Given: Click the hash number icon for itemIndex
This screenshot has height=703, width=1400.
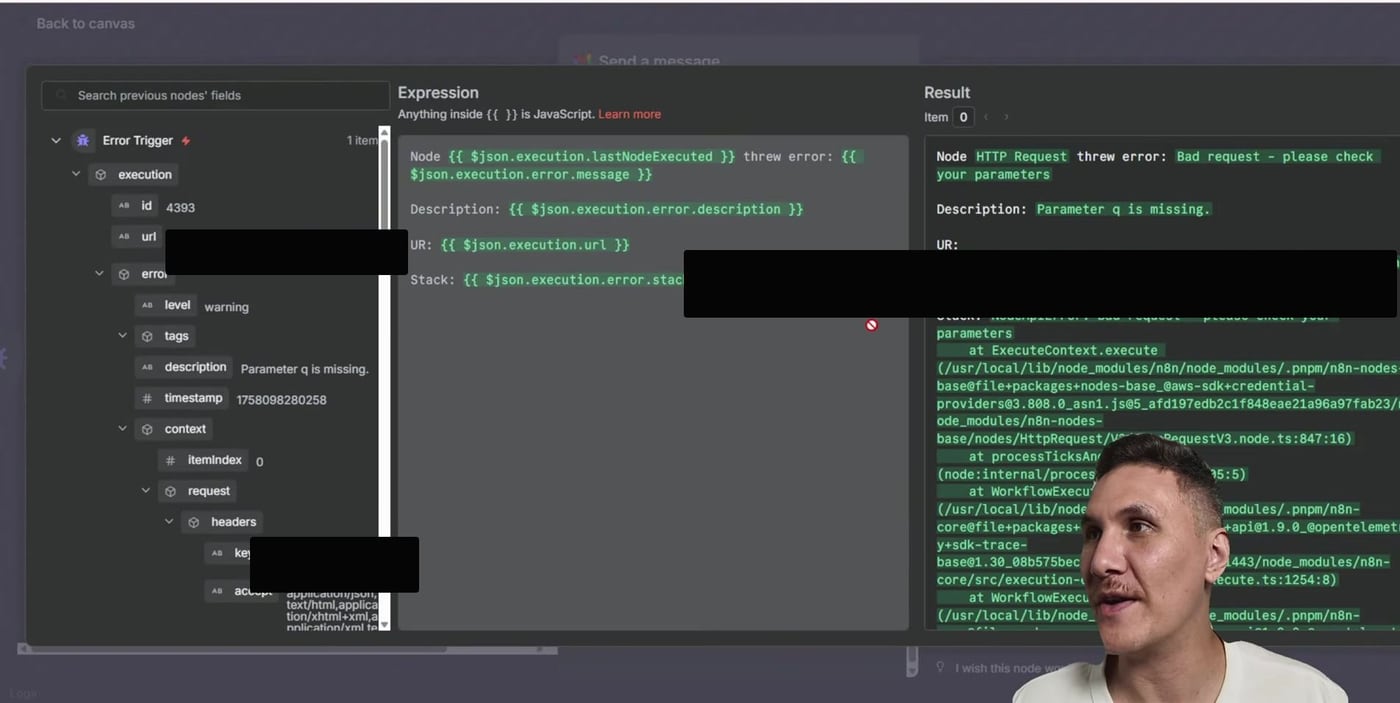Looking at the screenshot, I should 170,461.
